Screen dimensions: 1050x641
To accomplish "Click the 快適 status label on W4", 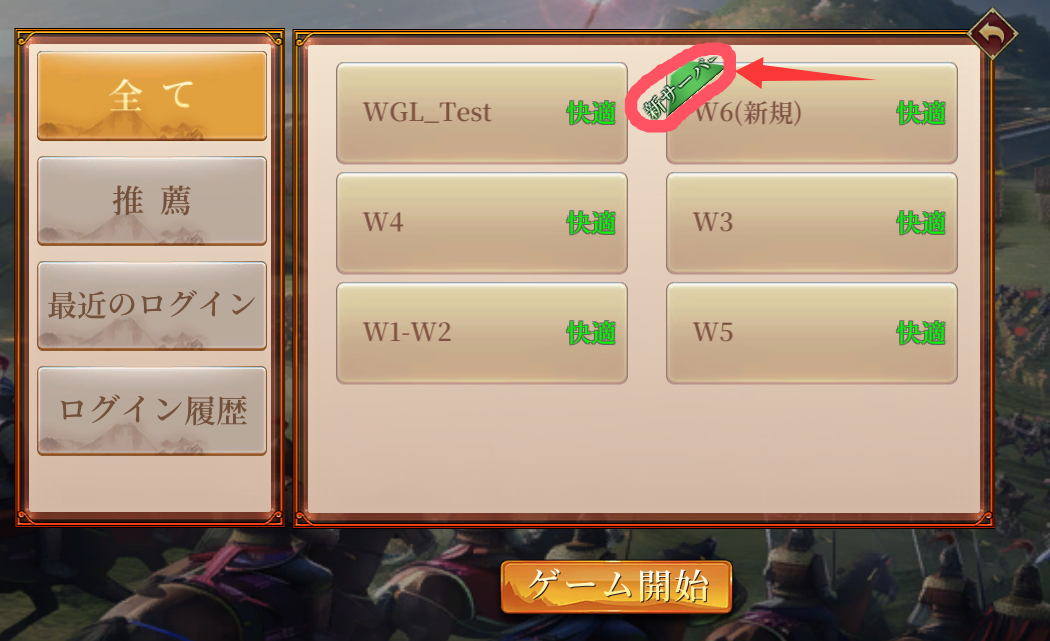I will pyautogui.click(x=591, y=222).
